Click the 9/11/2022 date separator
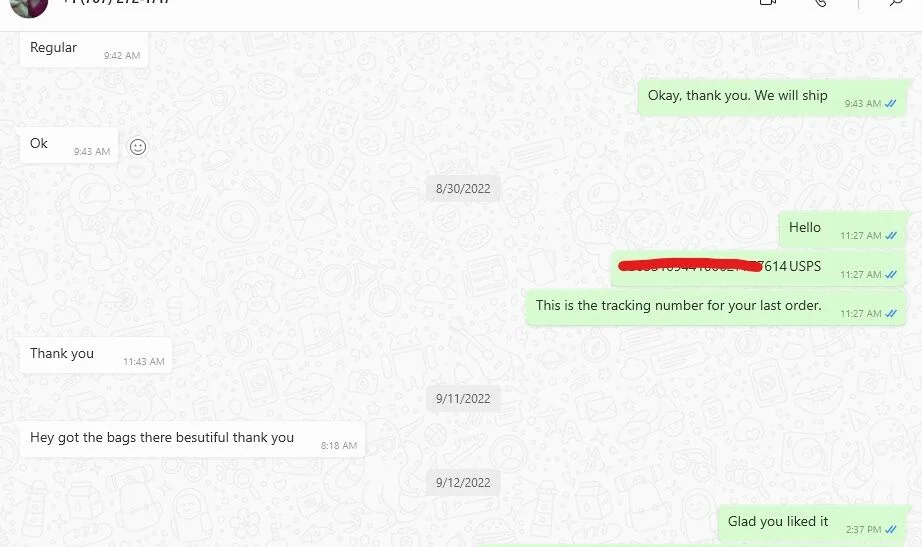 (x=463, y=399)
